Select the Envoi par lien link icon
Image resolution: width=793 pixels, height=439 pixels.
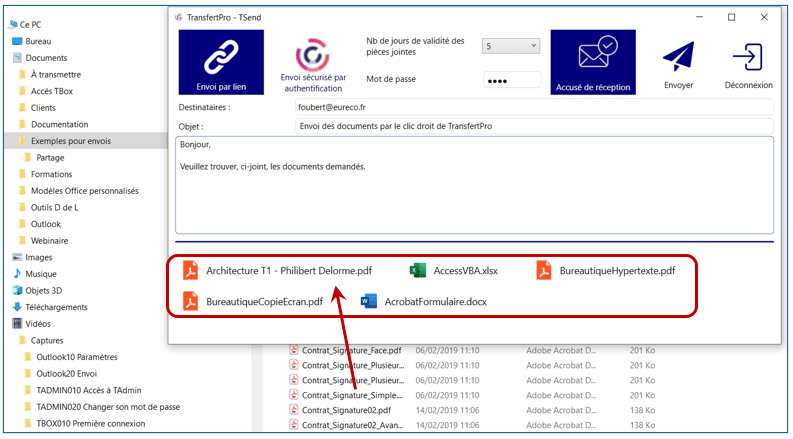[x=220, y=58]
